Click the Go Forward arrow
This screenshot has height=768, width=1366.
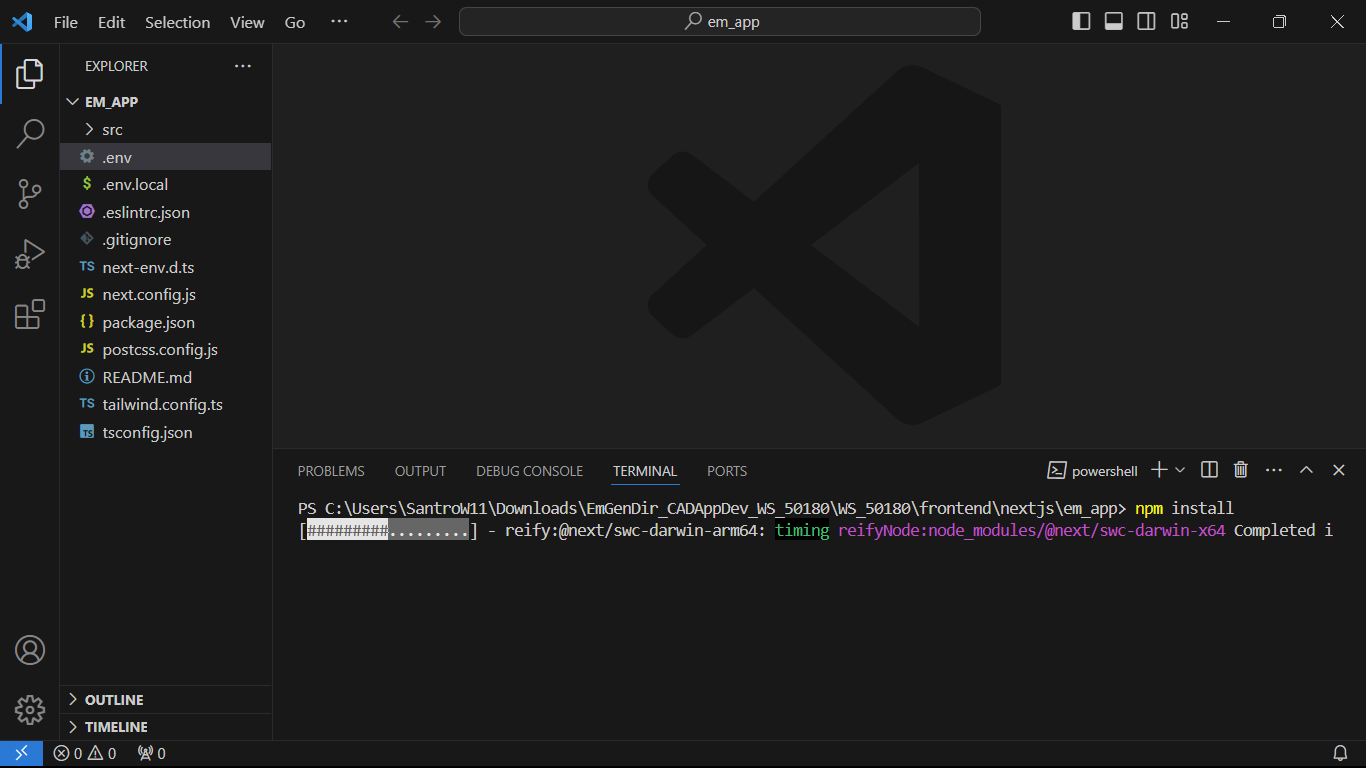coord(433,22)
